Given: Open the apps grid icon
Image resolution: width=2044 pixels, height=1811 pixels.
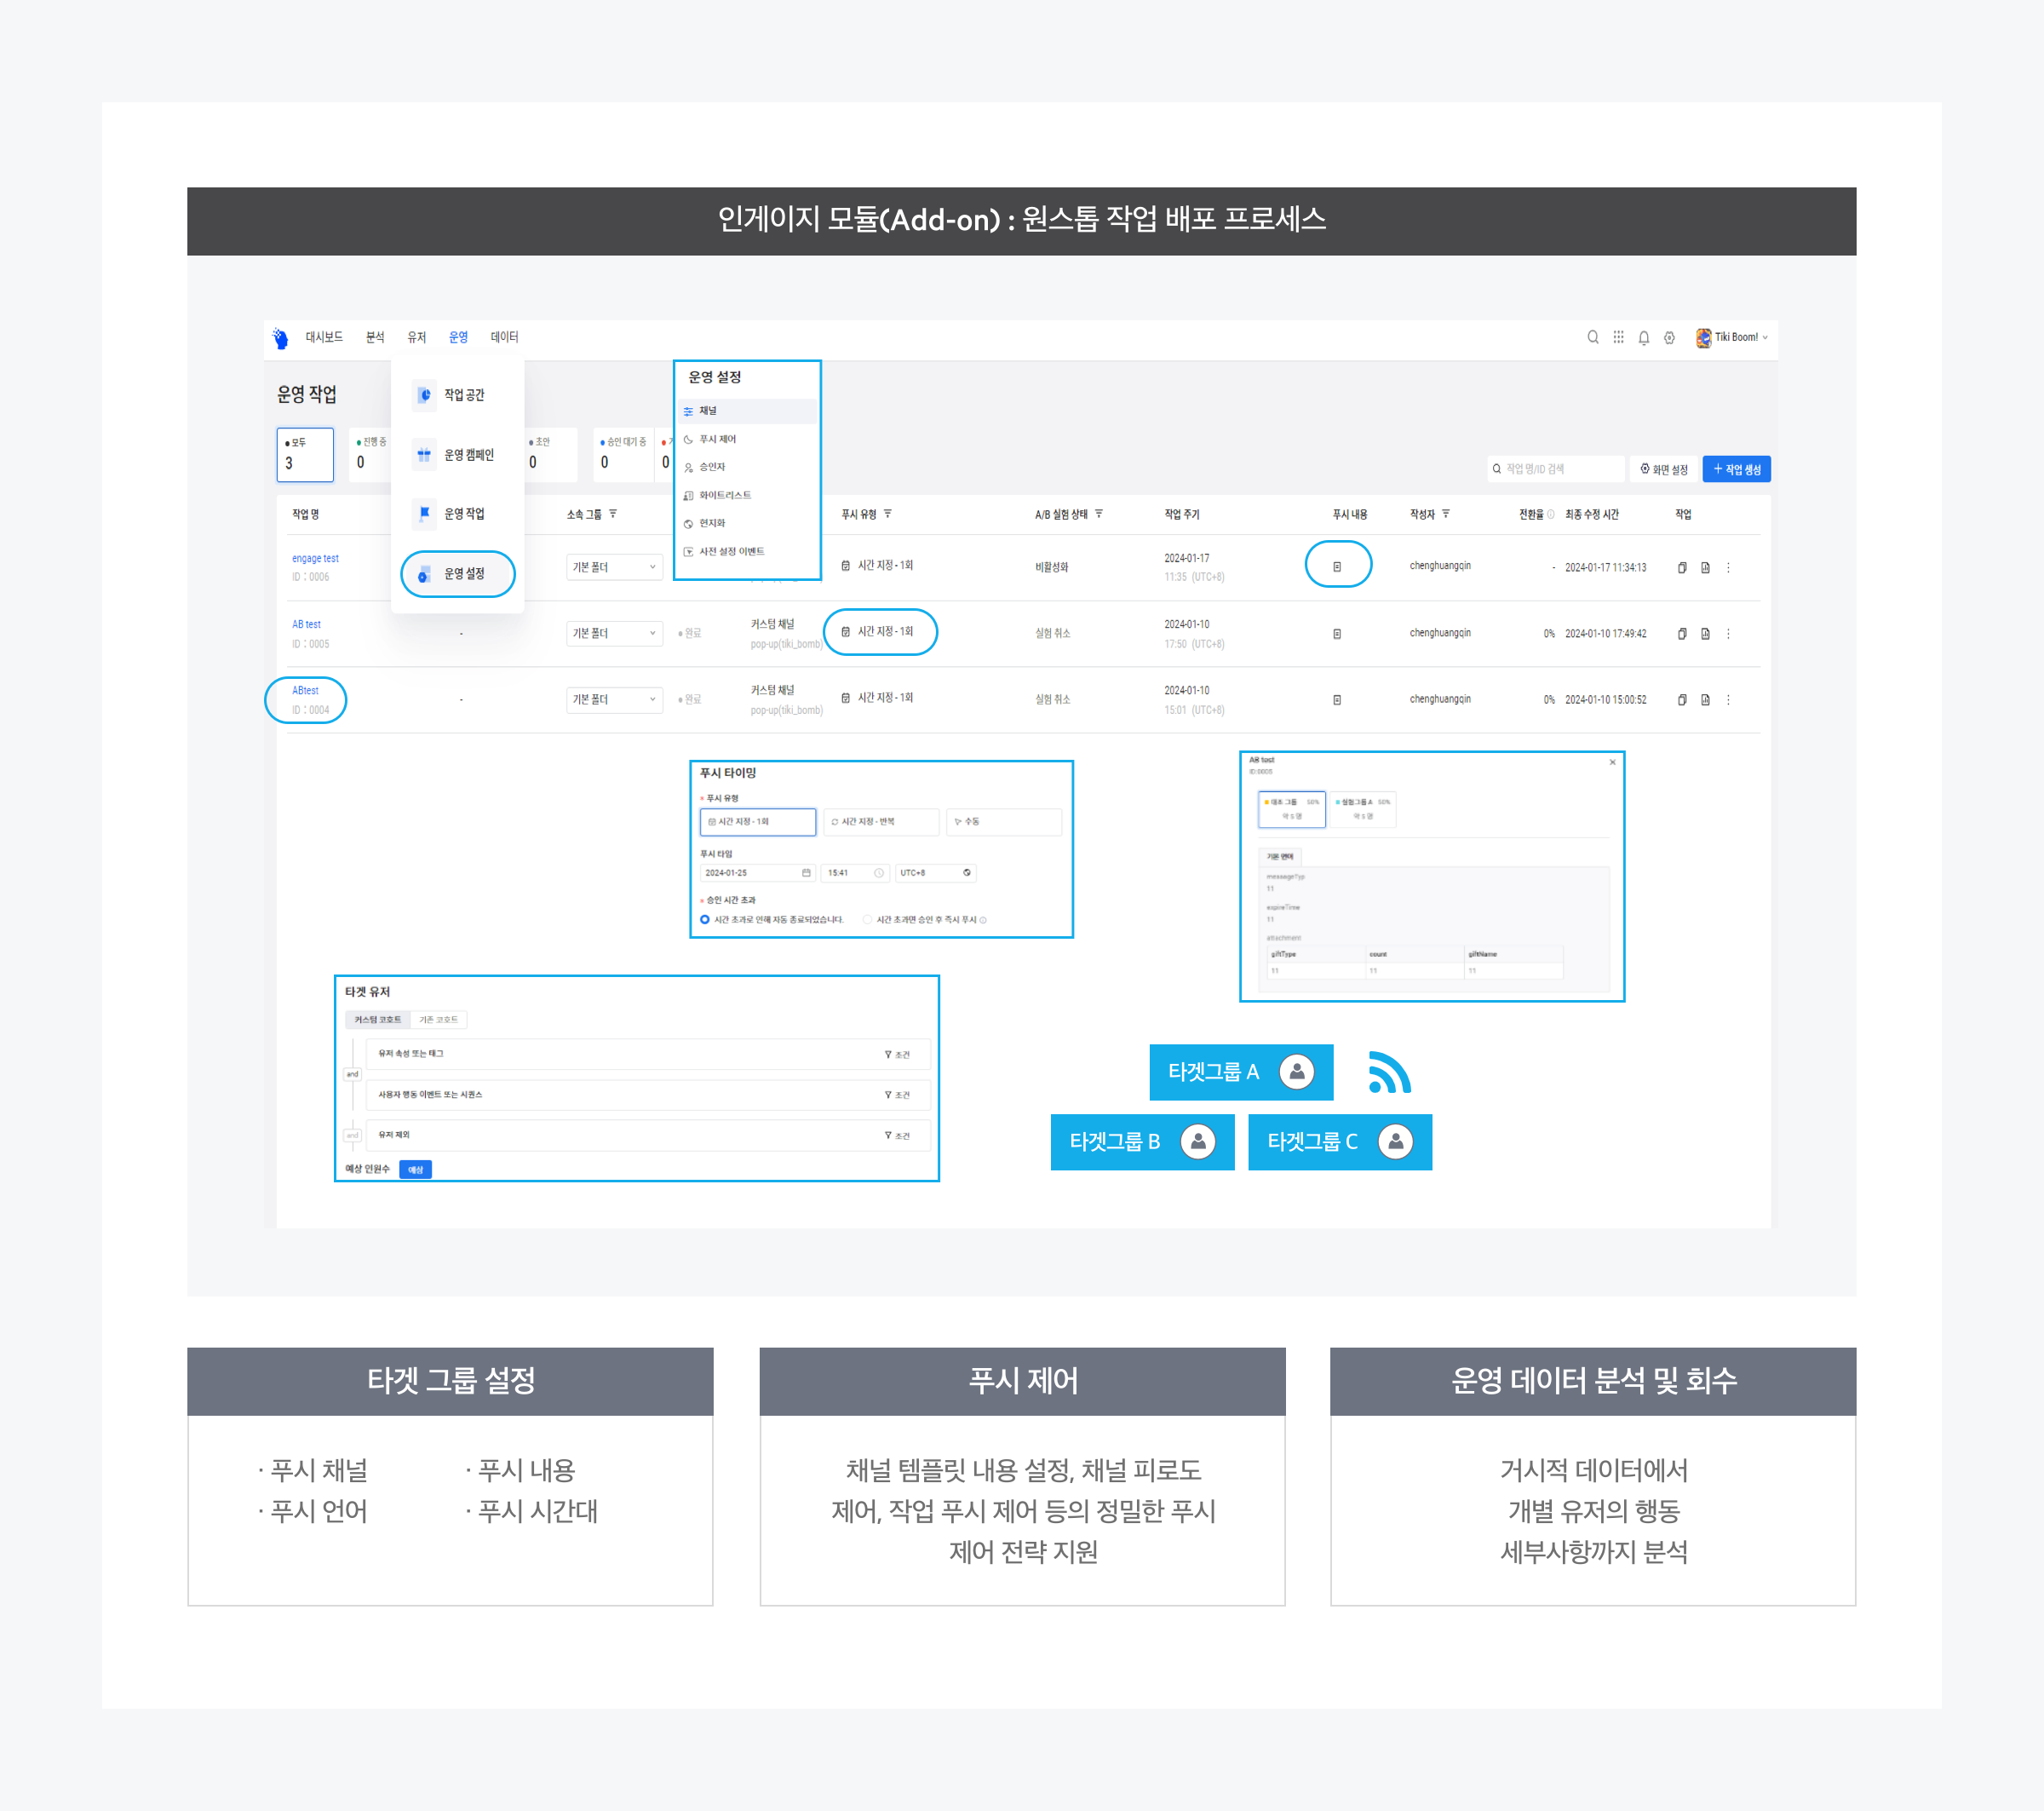Looking at the screenshot, I should point(1618,337).
